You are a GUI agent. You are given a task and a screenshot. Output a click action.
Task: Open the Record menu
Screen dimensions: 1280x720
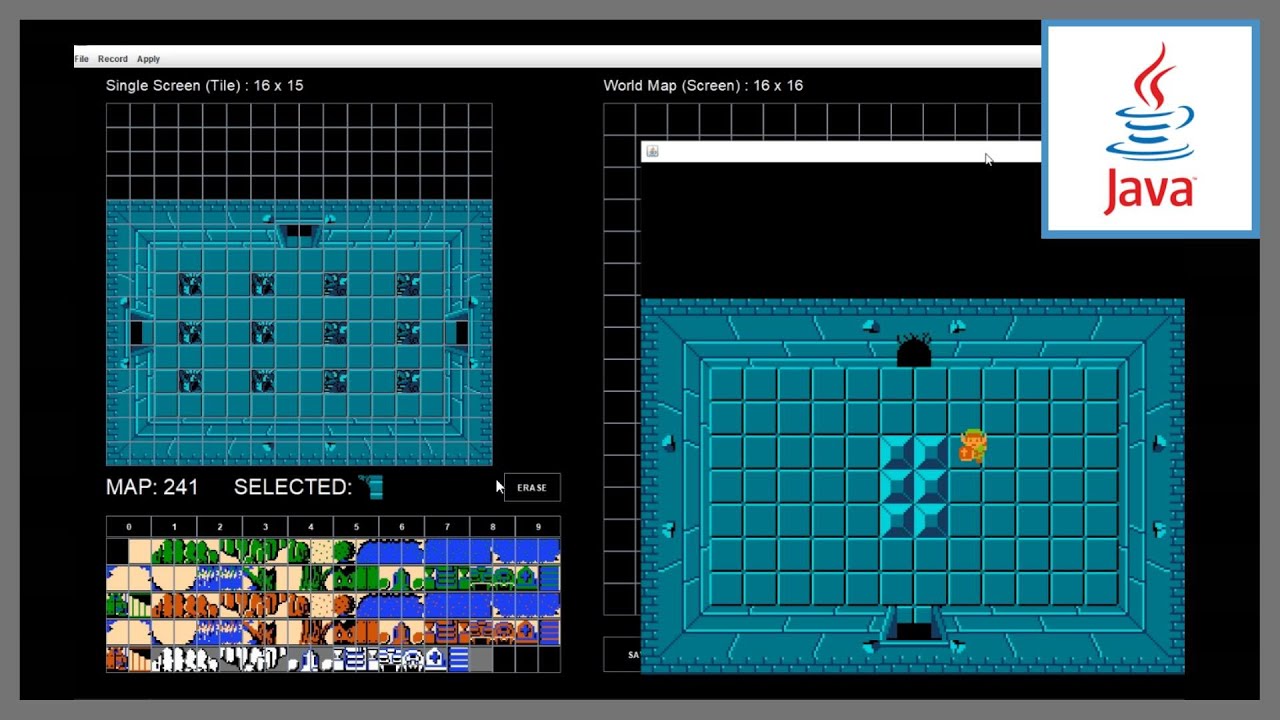(x=113, y=59)
